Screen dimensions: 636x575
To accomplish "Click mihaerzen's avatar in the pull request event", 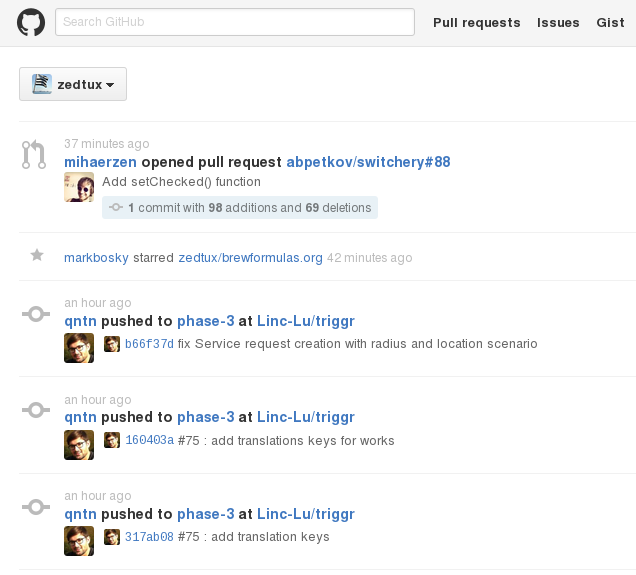I will (79, 187).
